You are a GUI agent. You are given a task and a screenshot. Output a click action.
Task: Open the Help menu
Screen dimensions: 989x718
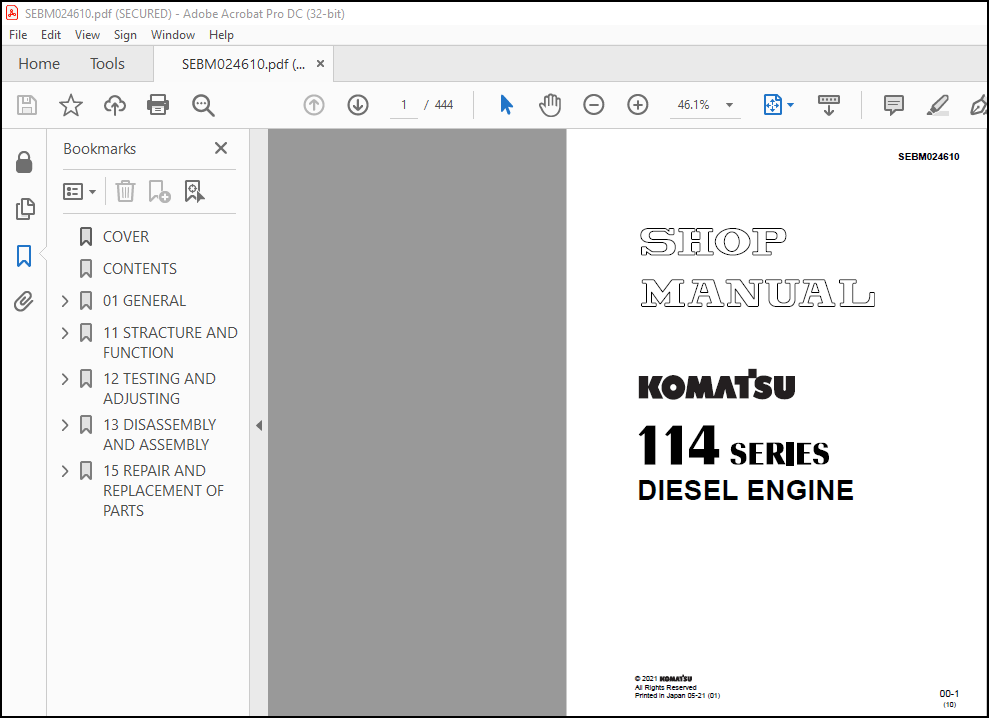click(221, 35)
